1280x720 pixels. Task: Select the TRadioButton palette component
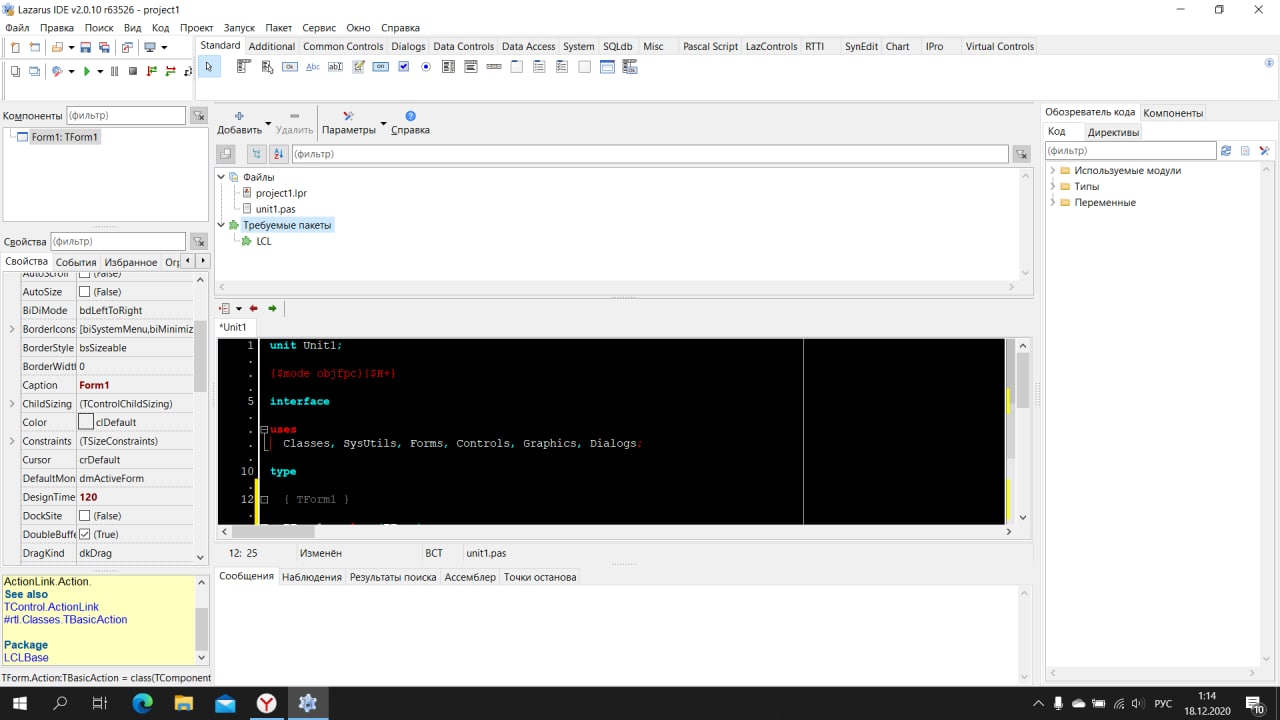426,67
